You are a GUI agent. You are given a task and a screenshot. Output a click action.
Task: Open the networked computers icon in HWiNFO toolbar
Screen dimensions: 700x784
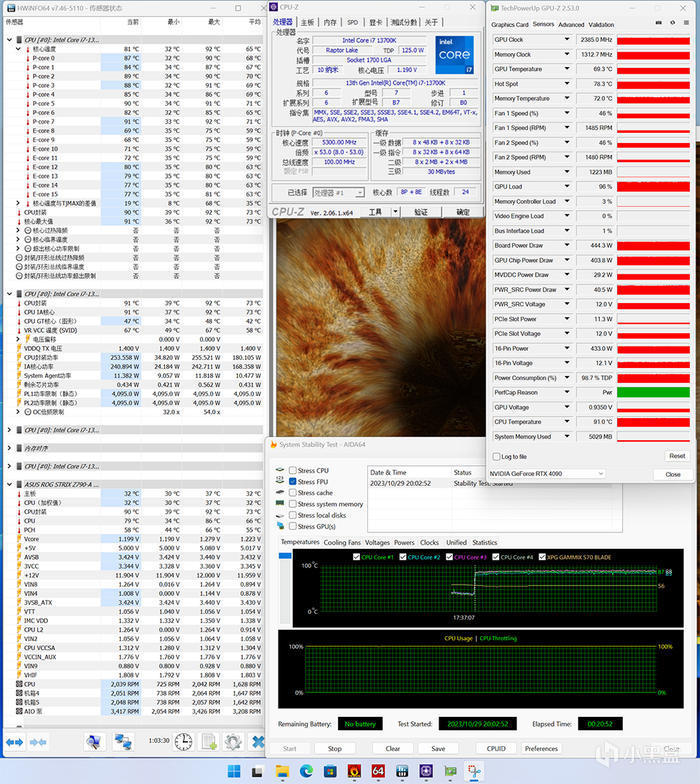[123, 742]
